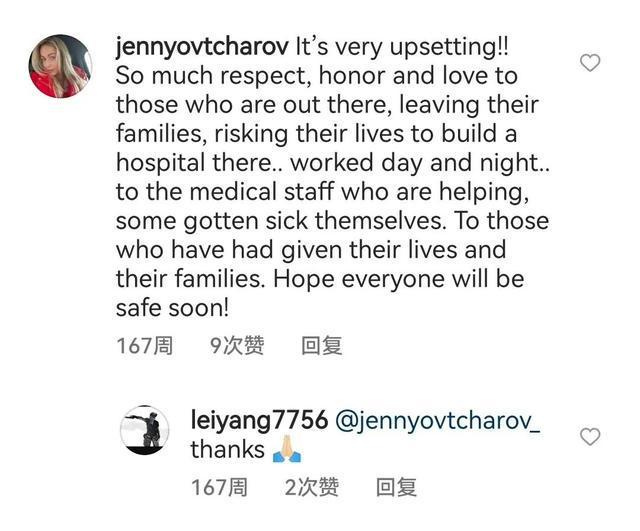This screenshot has width=640, height=531.
Task: Click the praying hands emoji
Action: (287, 449)
